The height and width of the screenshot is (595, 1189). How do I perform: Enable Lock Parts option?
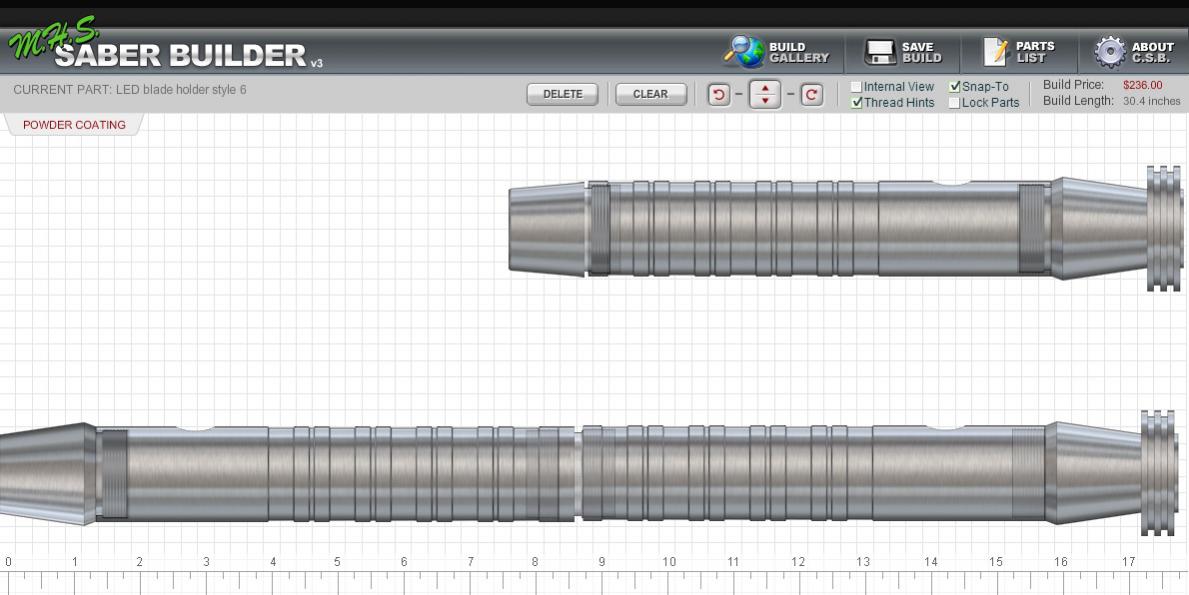(954, 103)
